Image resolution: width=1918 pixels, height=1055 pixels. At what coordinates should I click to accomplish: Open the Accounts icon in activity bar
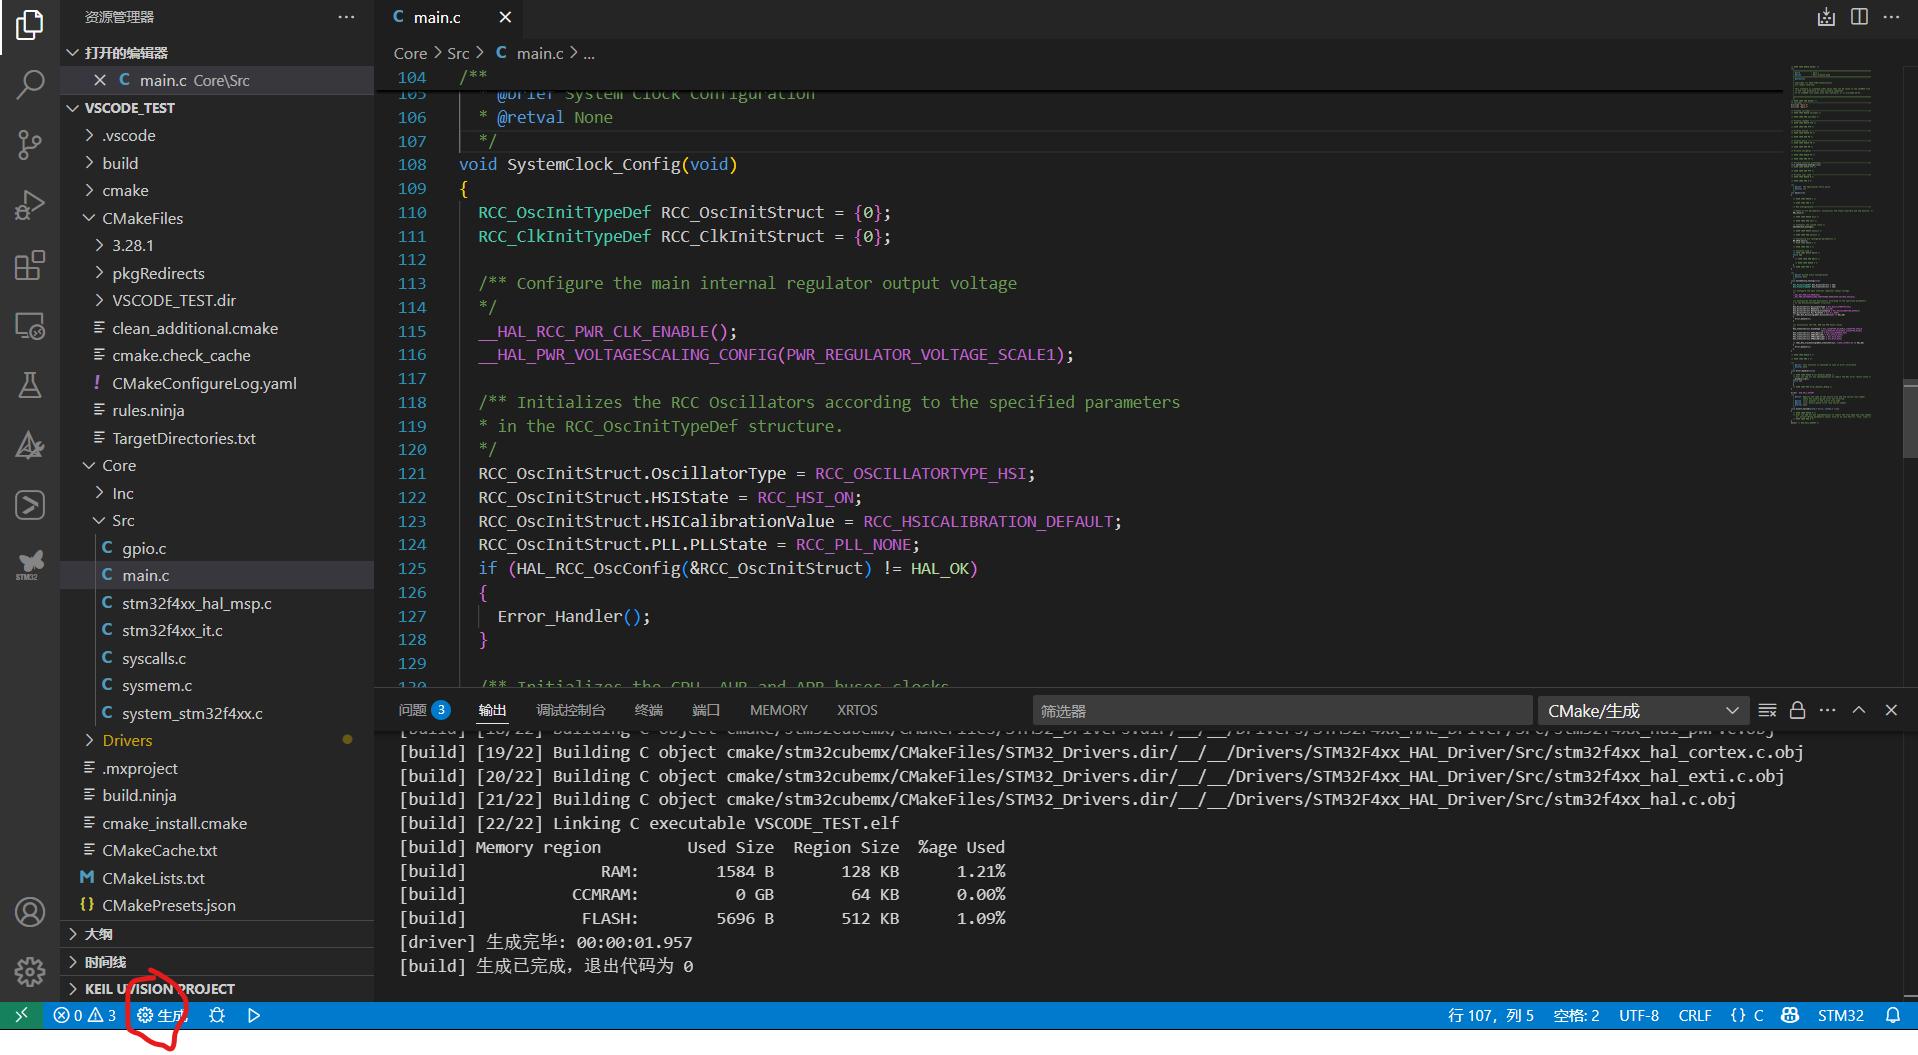pyautogui.click(x=29, y=911)
